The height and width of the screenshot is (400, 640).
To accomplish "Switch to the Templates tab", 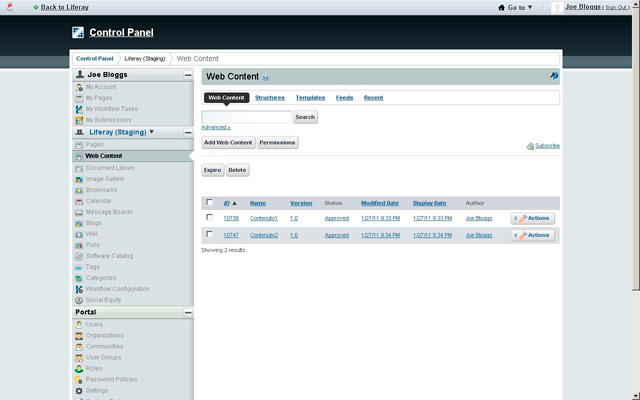I will [x=310, y=98].
